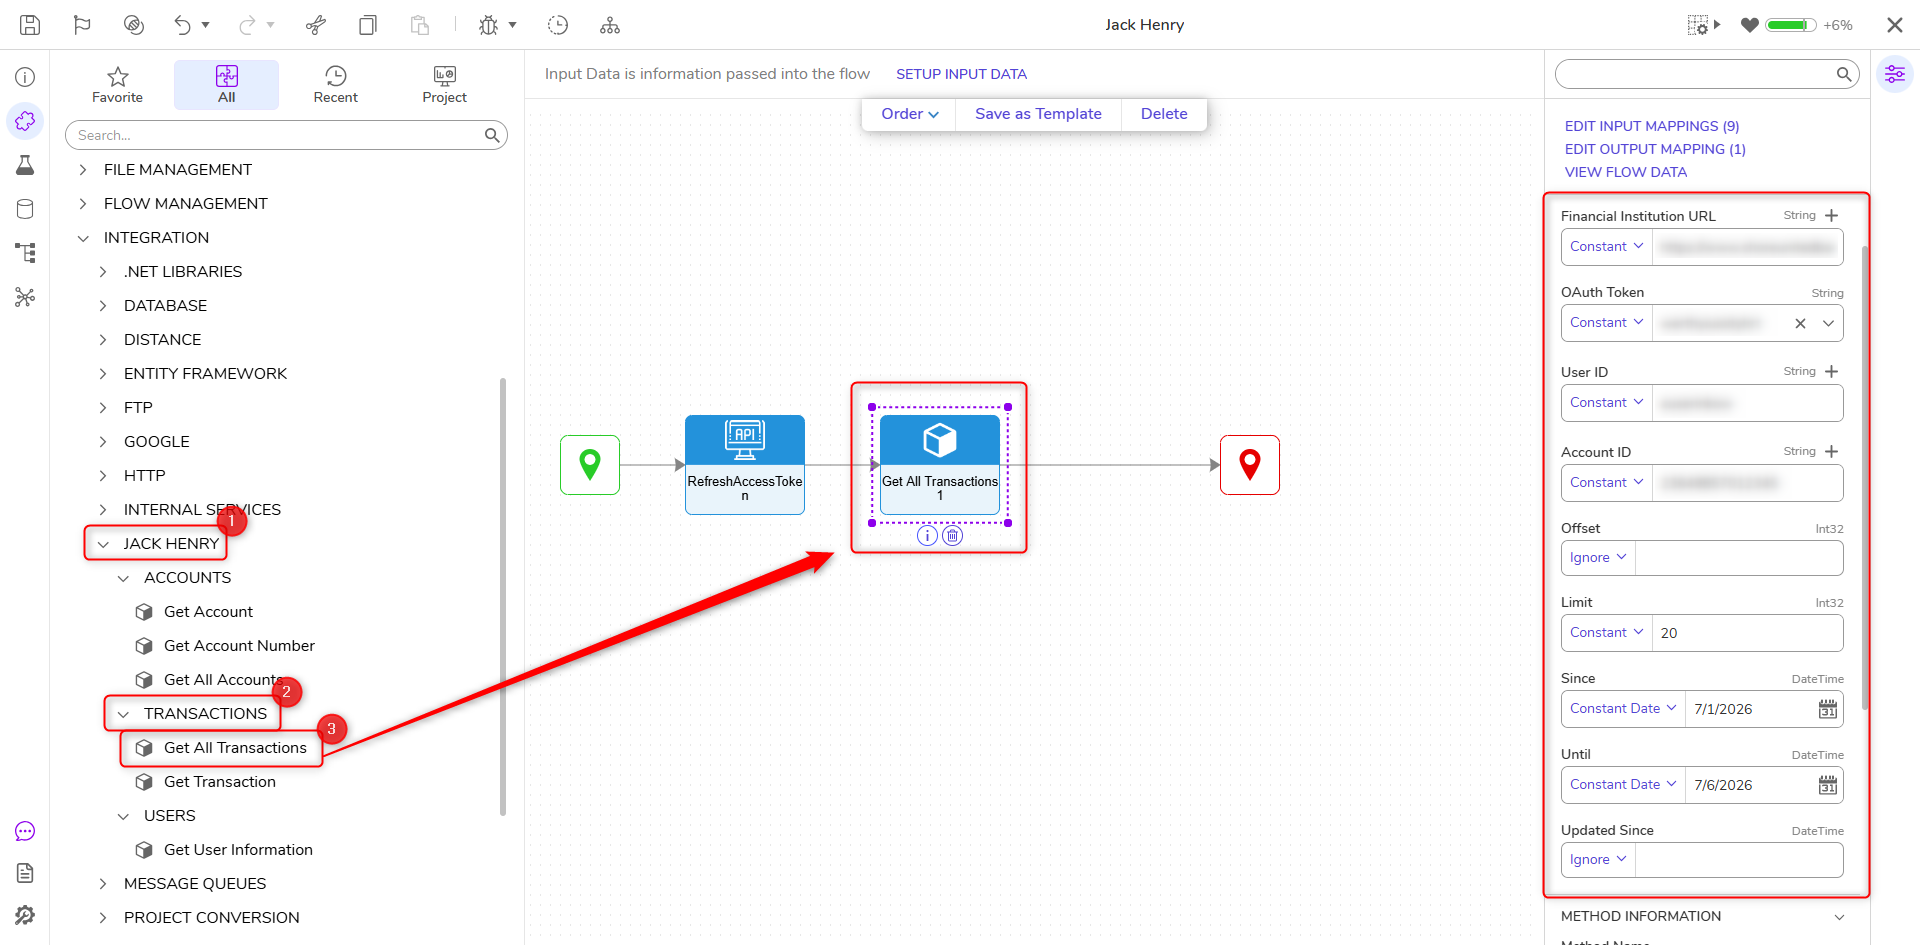
Task: Click the heart icon near the progress bar
Action: coord(1749,25)
